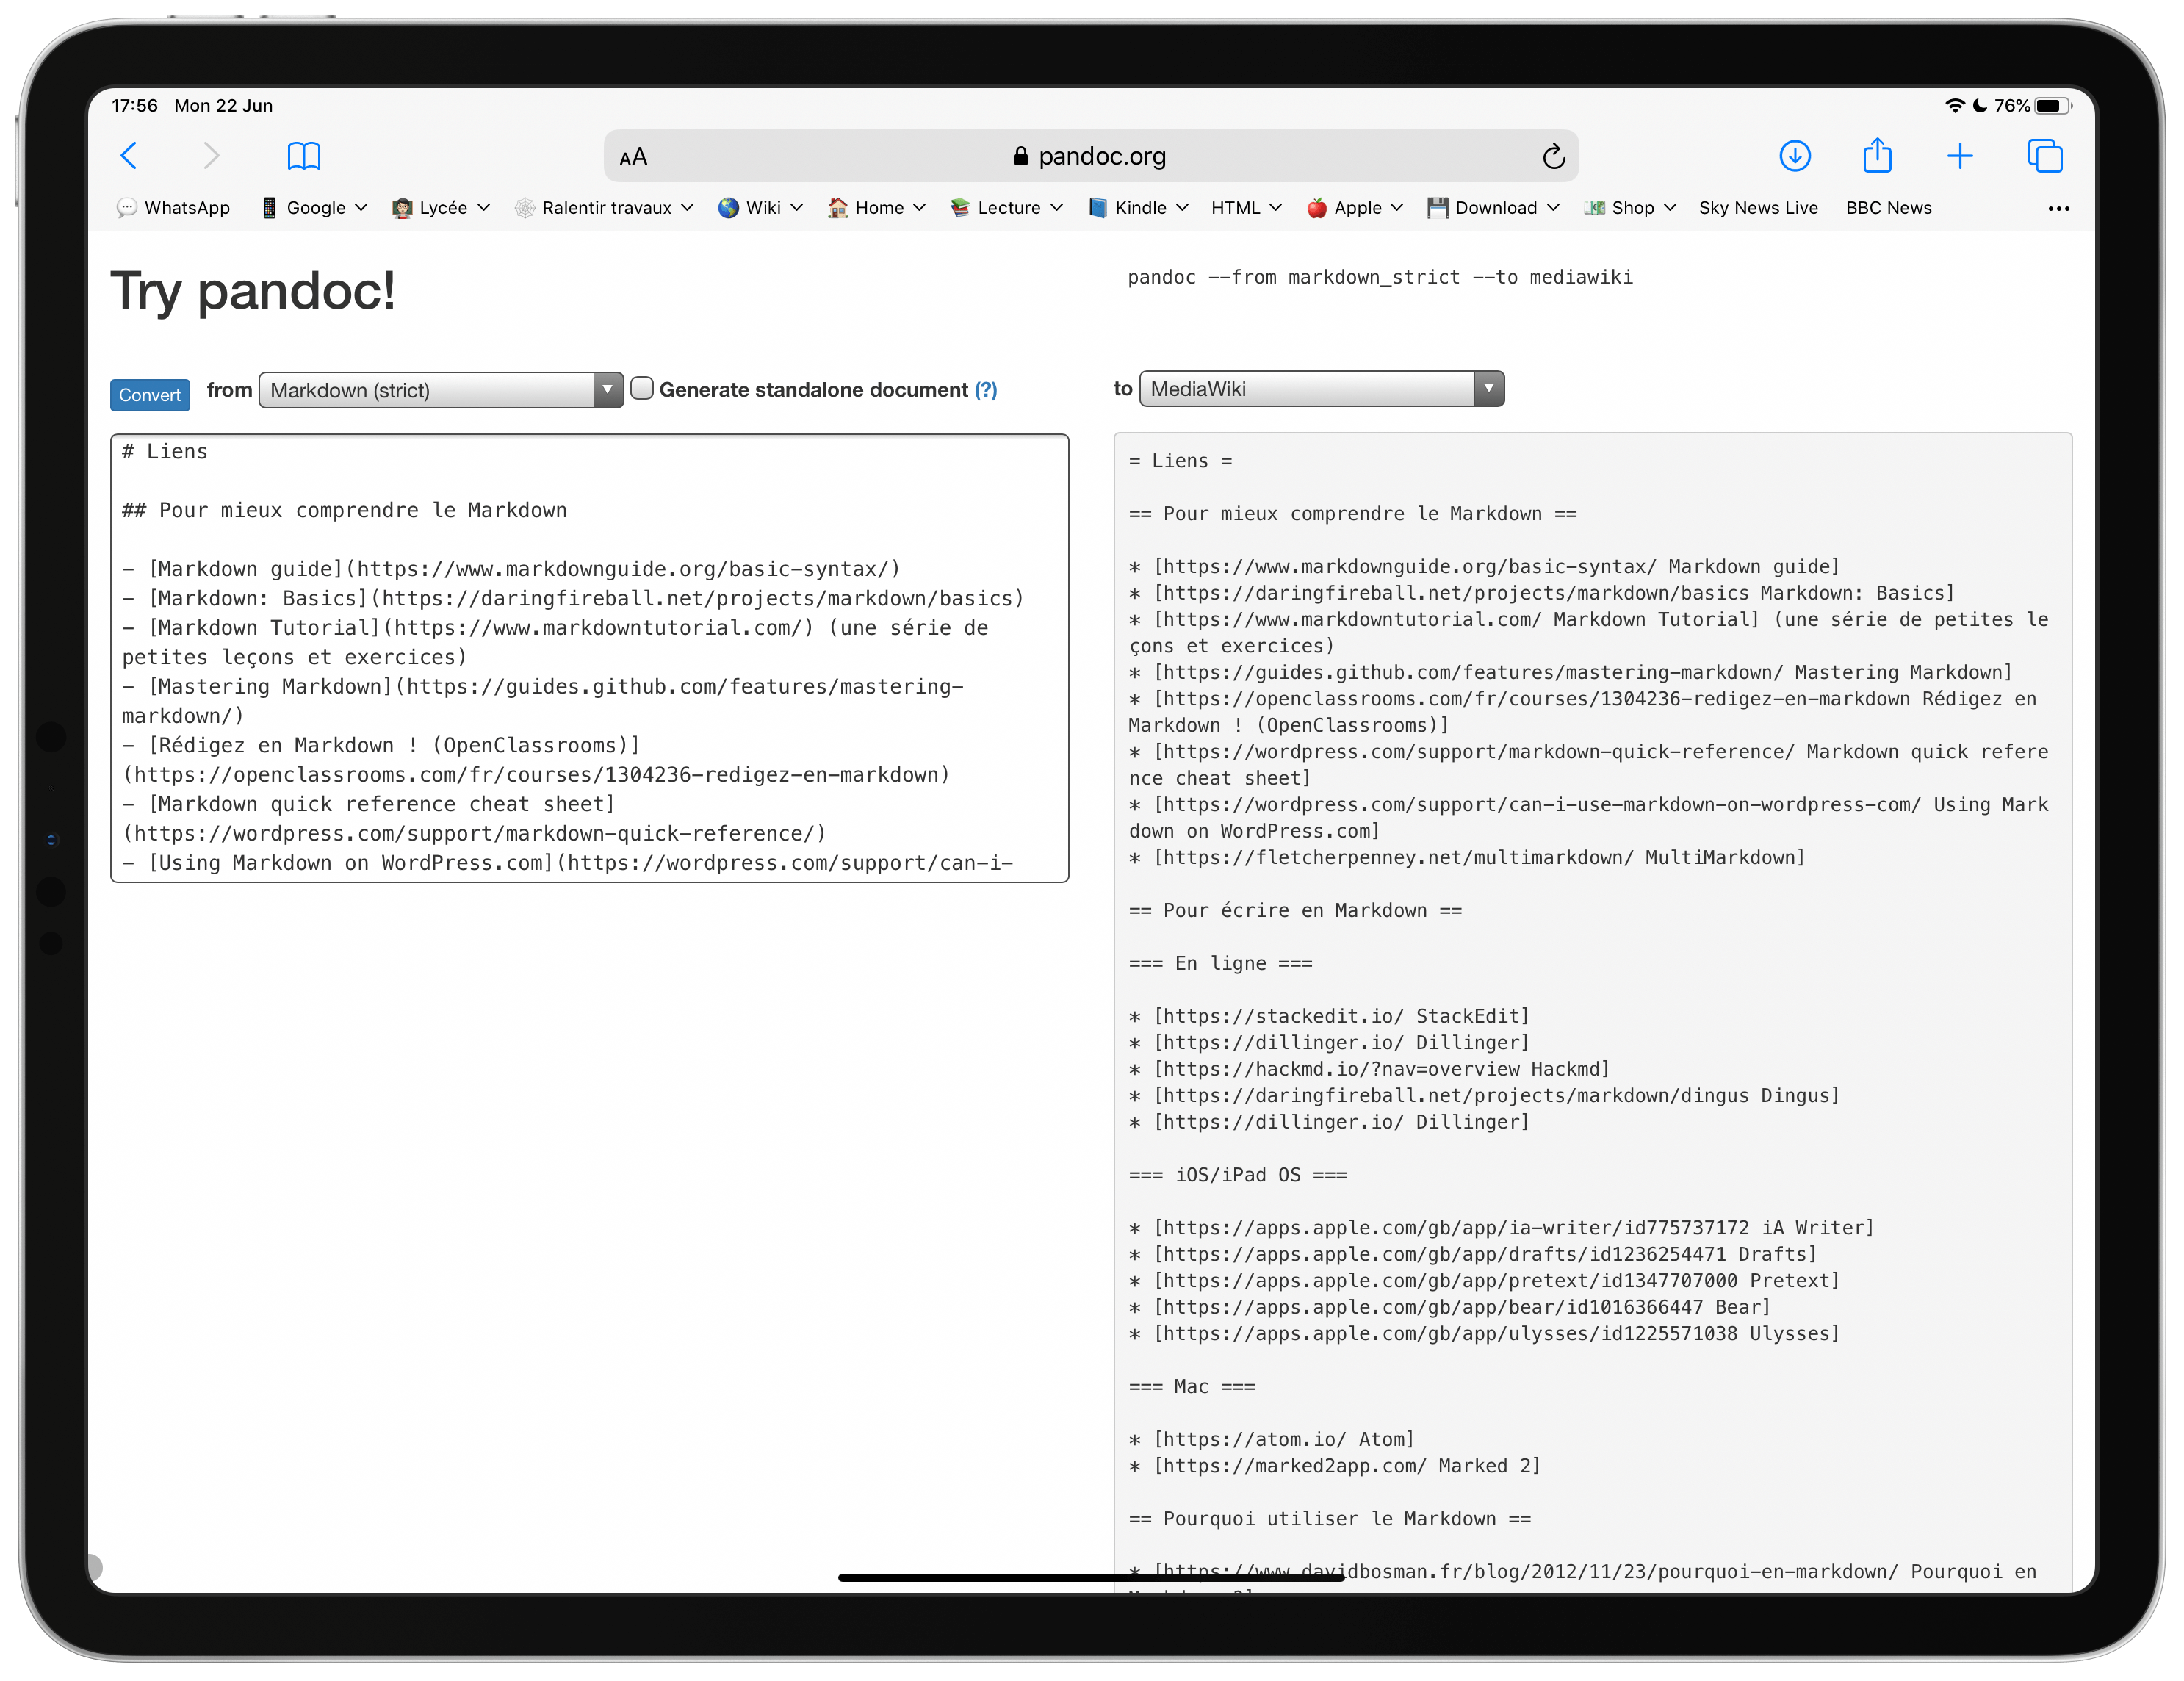Expand the Ralentir travaux bookmark folder

pyautogui.click(x=604, y=208)
